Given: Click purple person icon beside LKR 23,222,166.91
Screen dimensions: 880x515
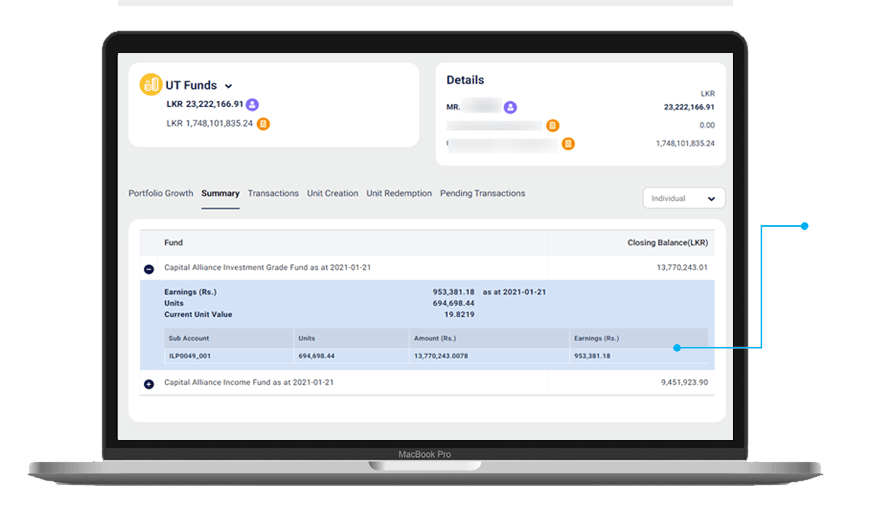Looking at the screenshot, I should click(x=253, y=104).
